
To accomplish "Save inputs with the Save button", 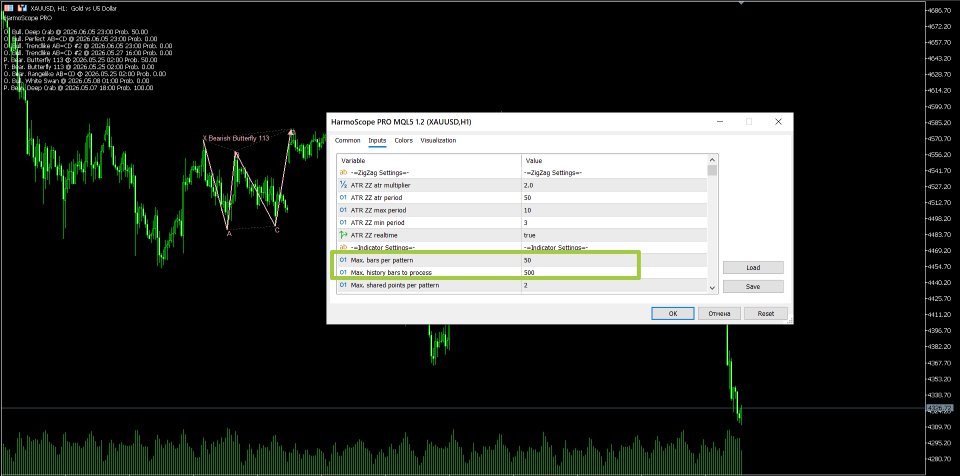I will (753, 286).
